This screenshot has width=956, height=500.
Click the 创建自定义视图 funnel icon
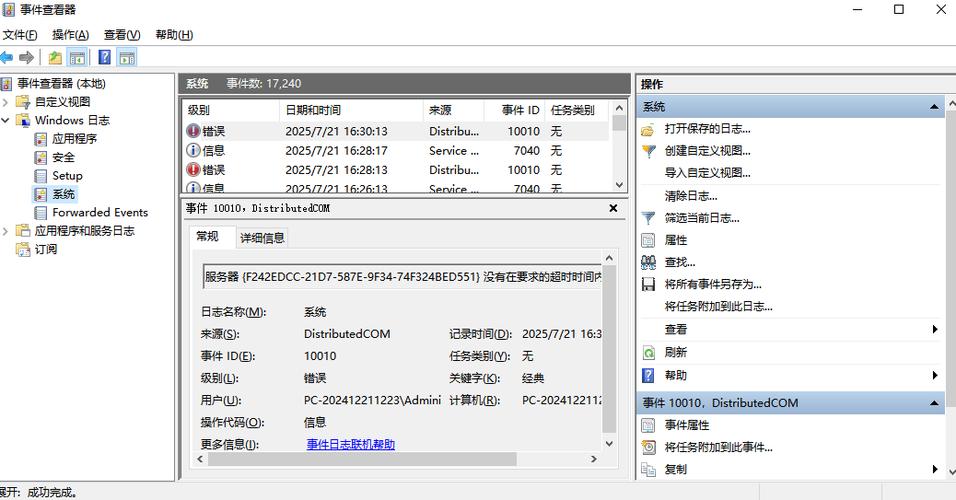[x=648, y=151]
